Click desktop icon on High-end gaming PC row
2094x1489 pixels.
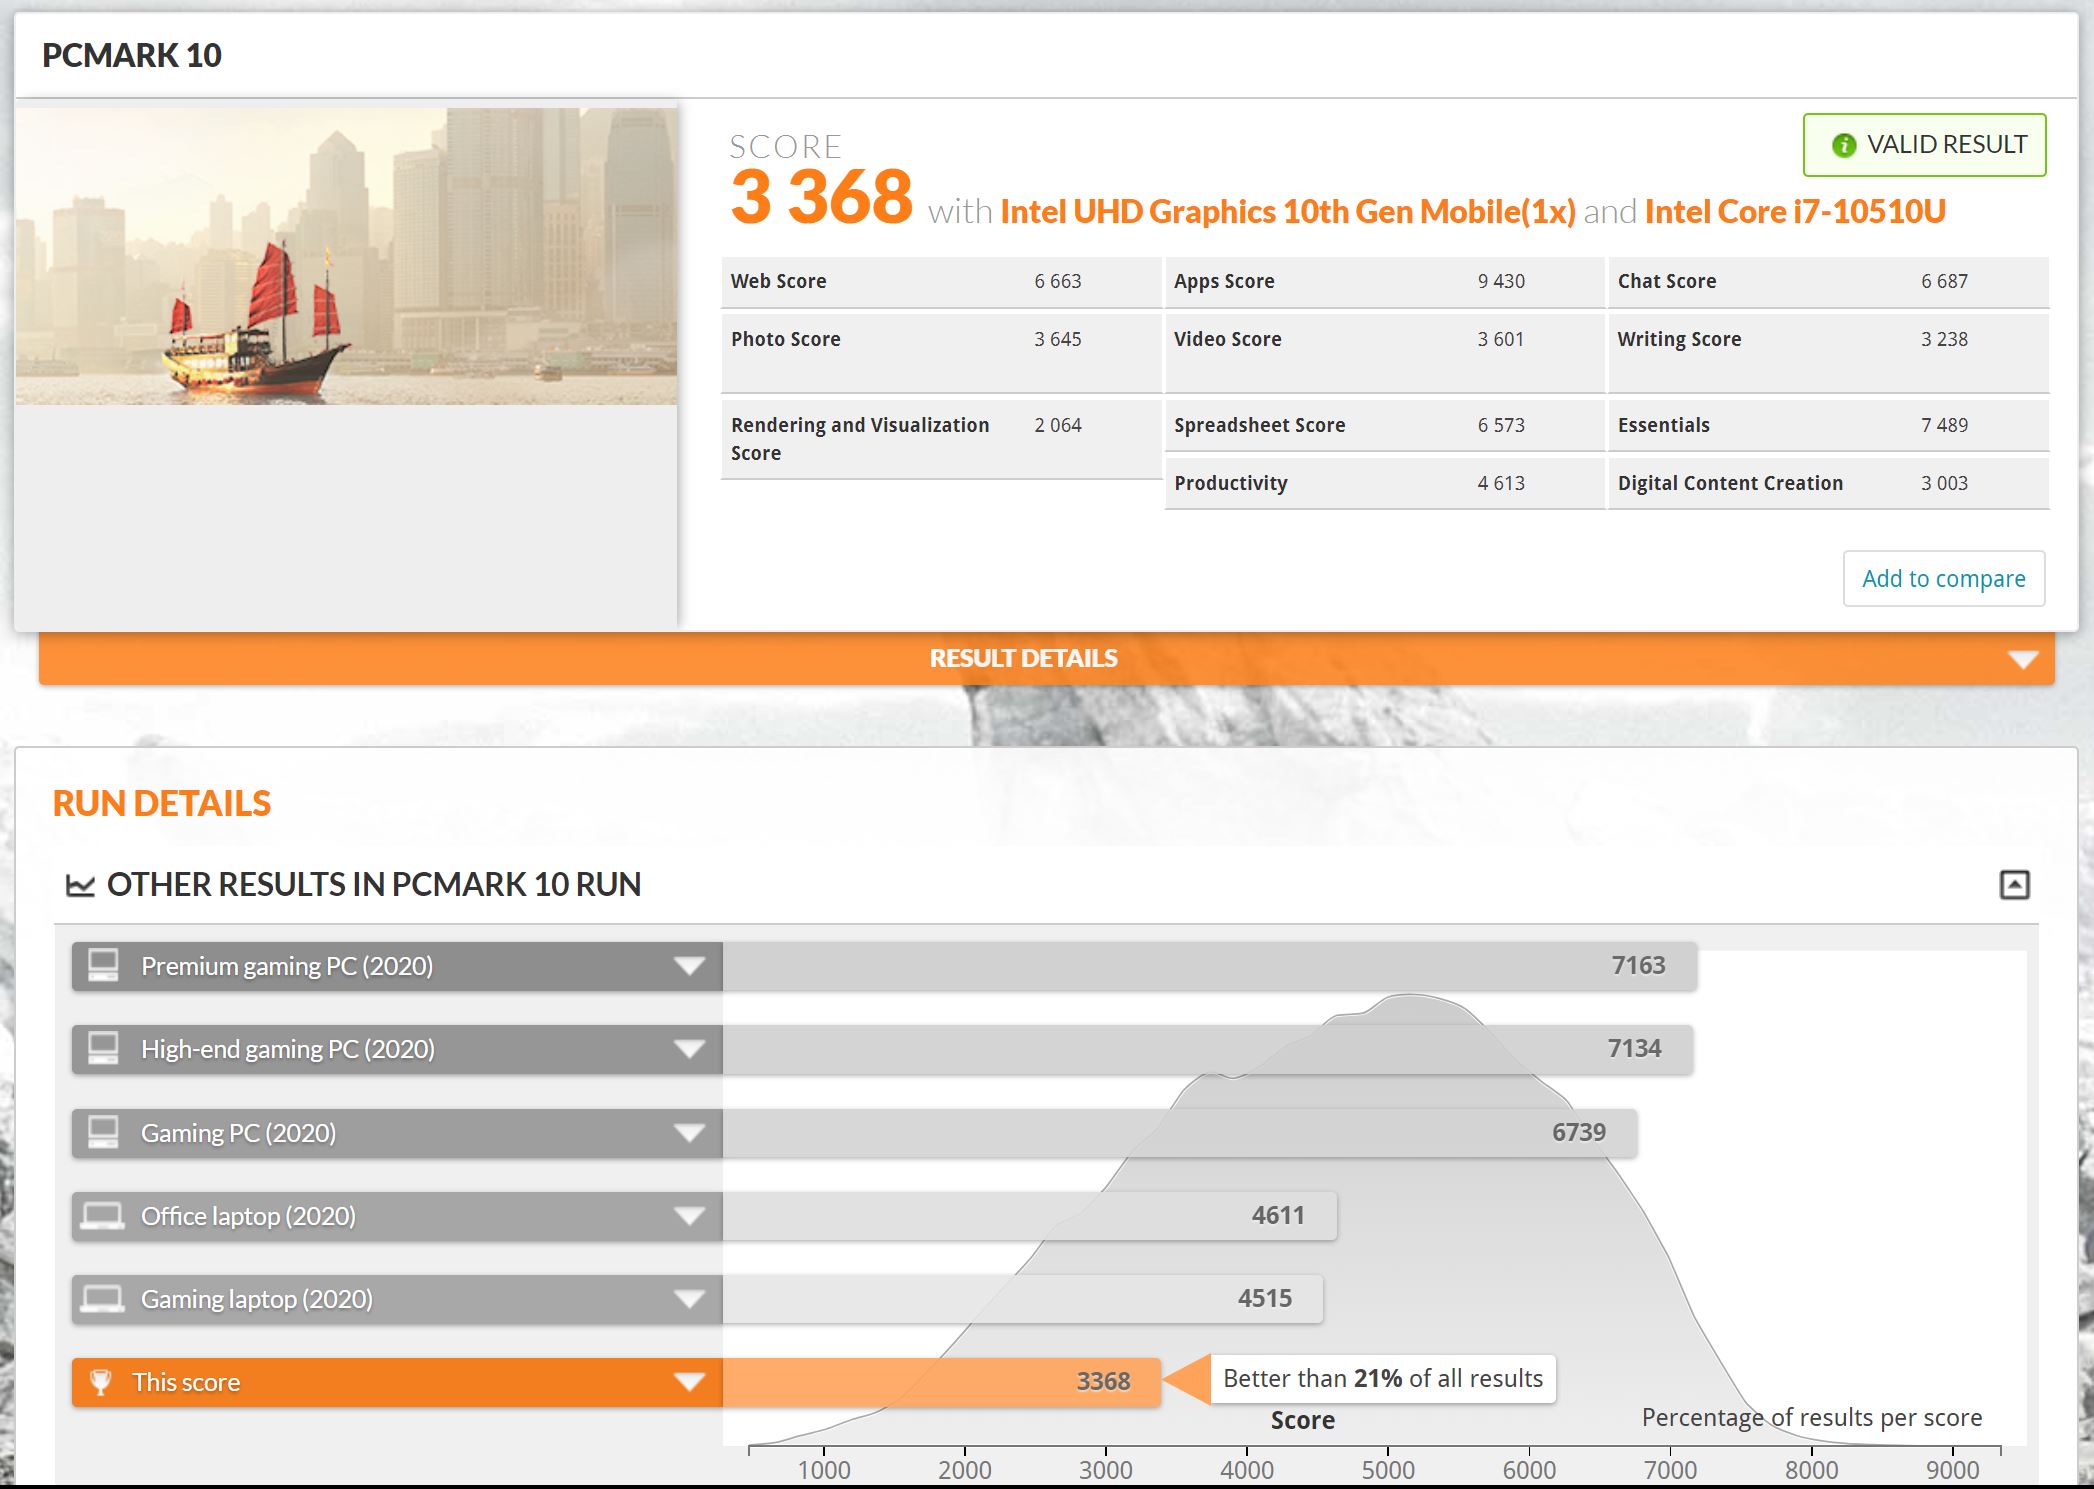click(102, 1048)
